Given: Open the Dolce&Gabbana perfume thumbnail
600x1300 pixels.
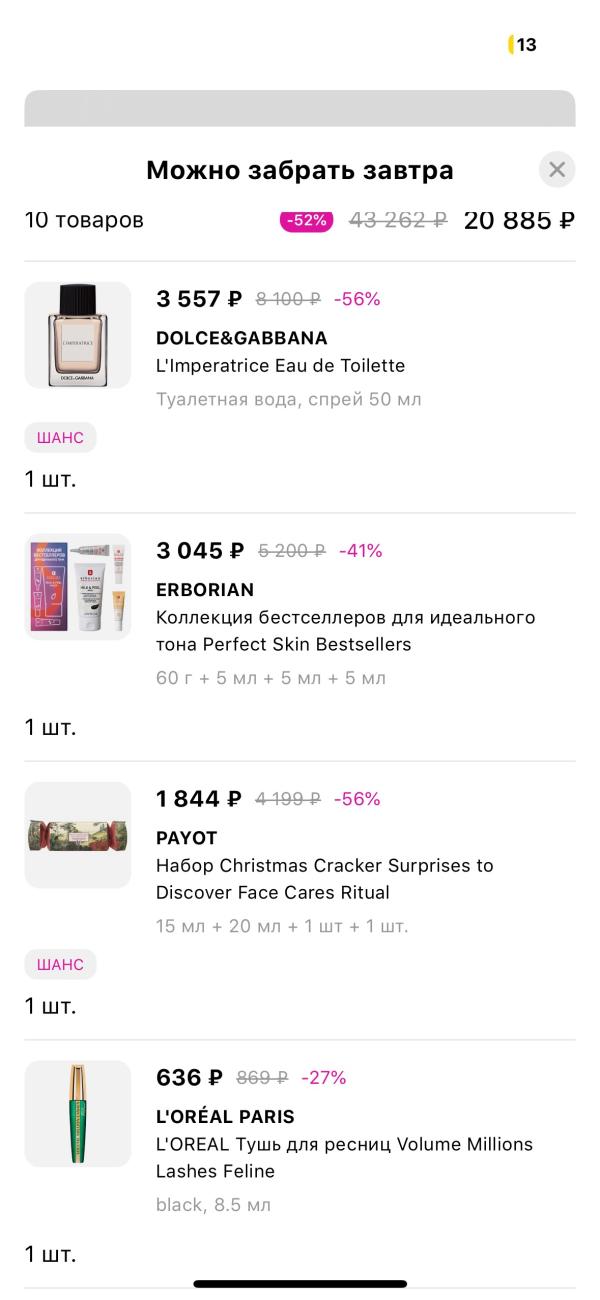Looking at the screenshot, I should click(x=78, y=335).
